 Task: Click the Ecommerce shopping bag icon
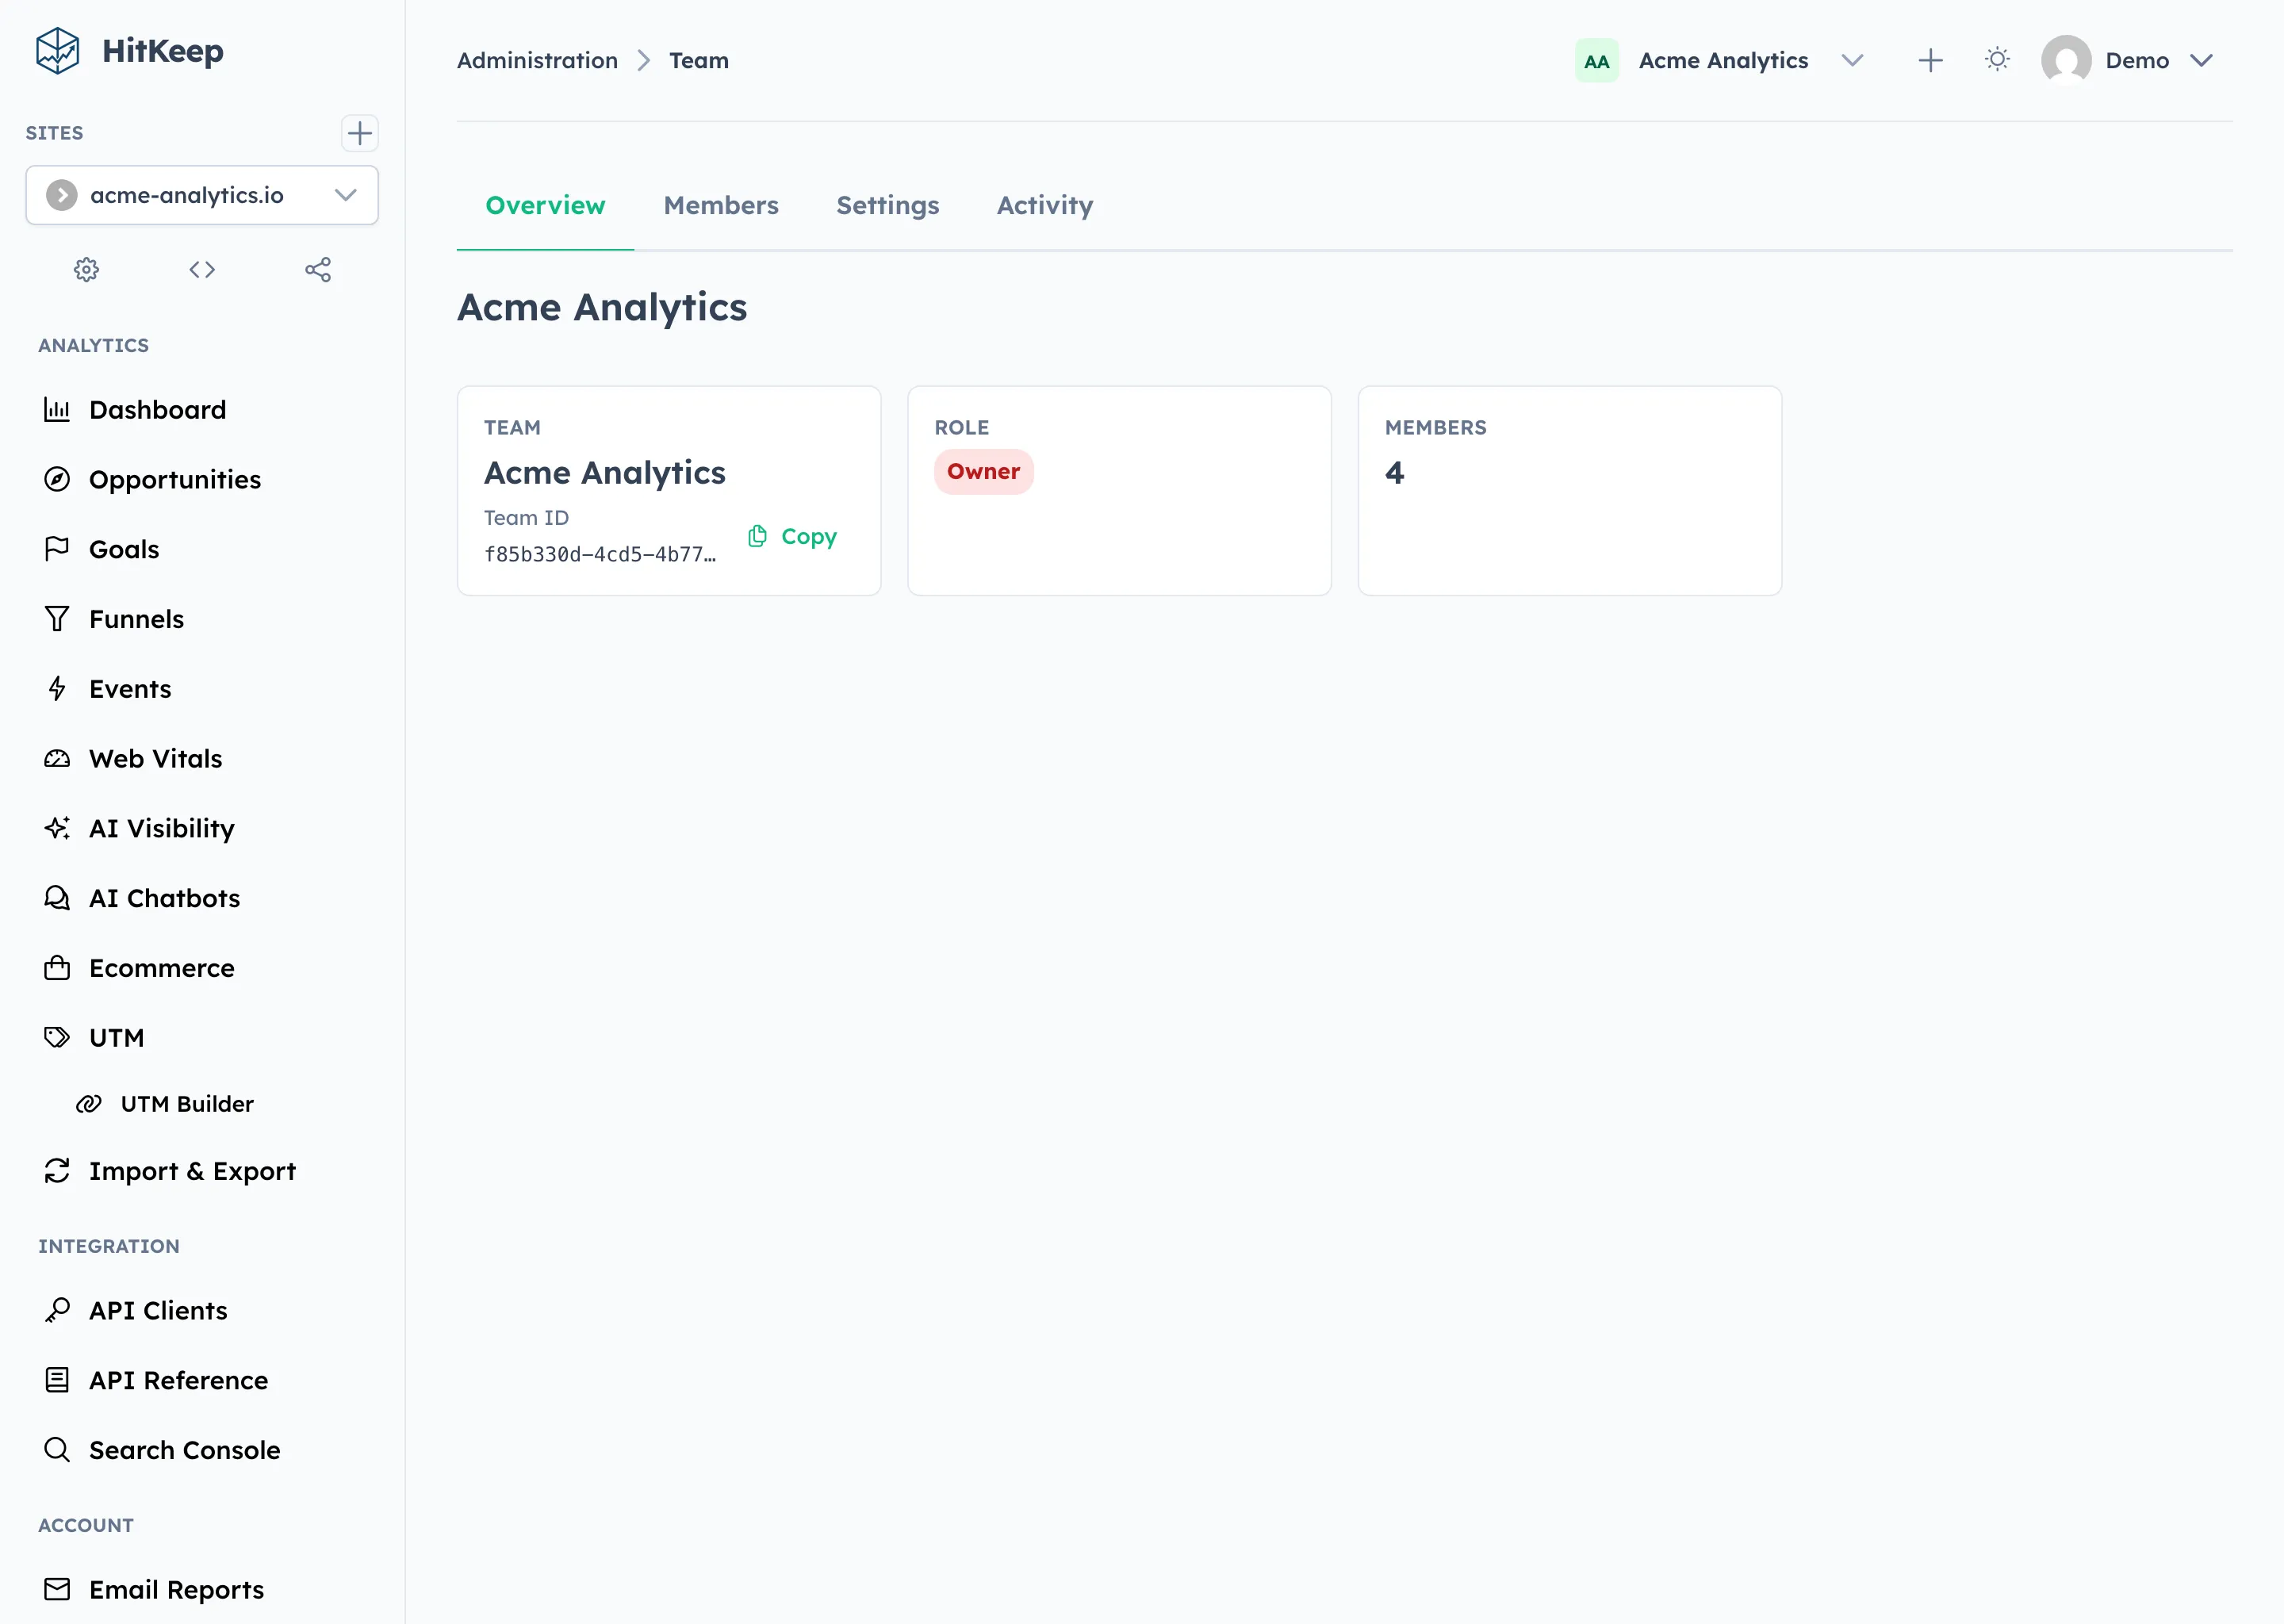pos(57,968)
